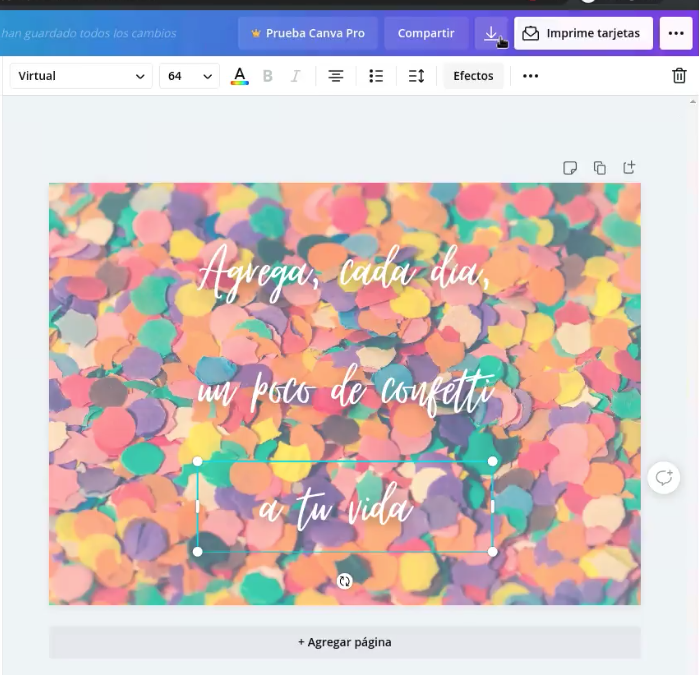Click the rotate handle below text box
The width and height of the screenshot is (699, 675).
(345, 581)
